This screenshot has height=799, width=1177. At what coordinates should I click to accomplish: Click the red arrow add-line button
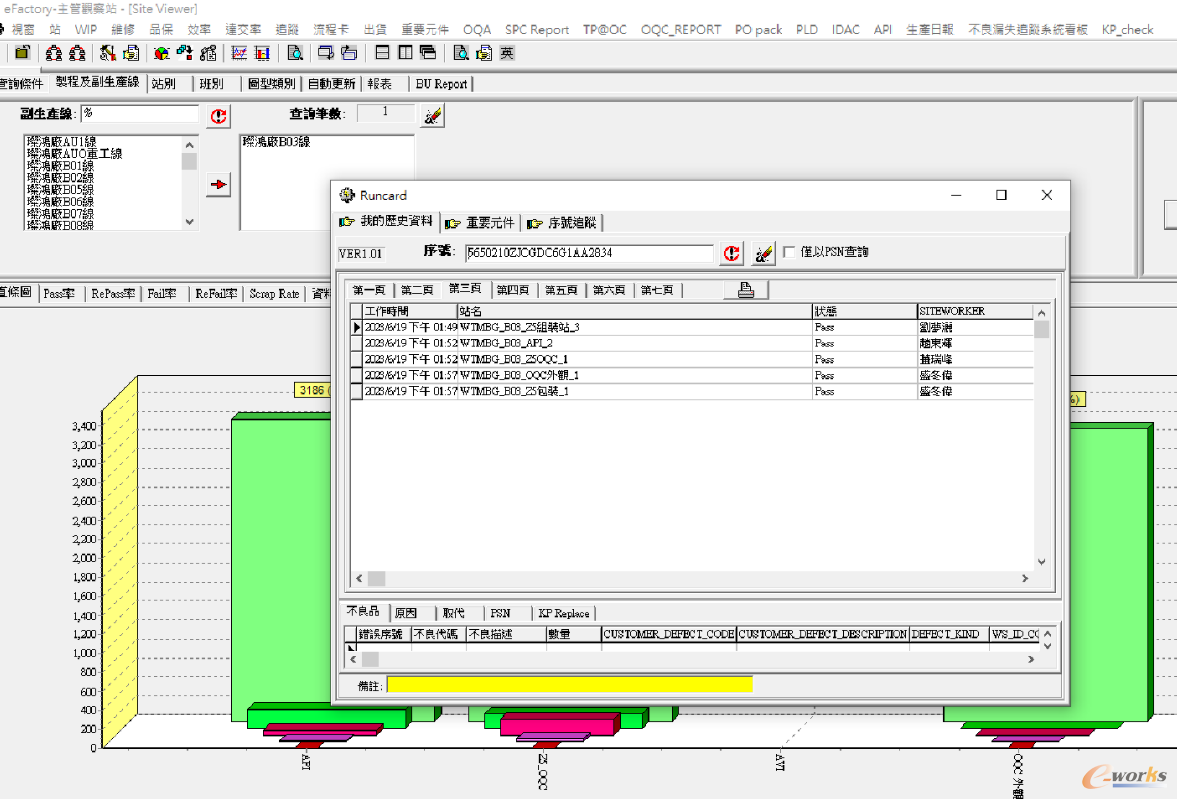[218, 185]
